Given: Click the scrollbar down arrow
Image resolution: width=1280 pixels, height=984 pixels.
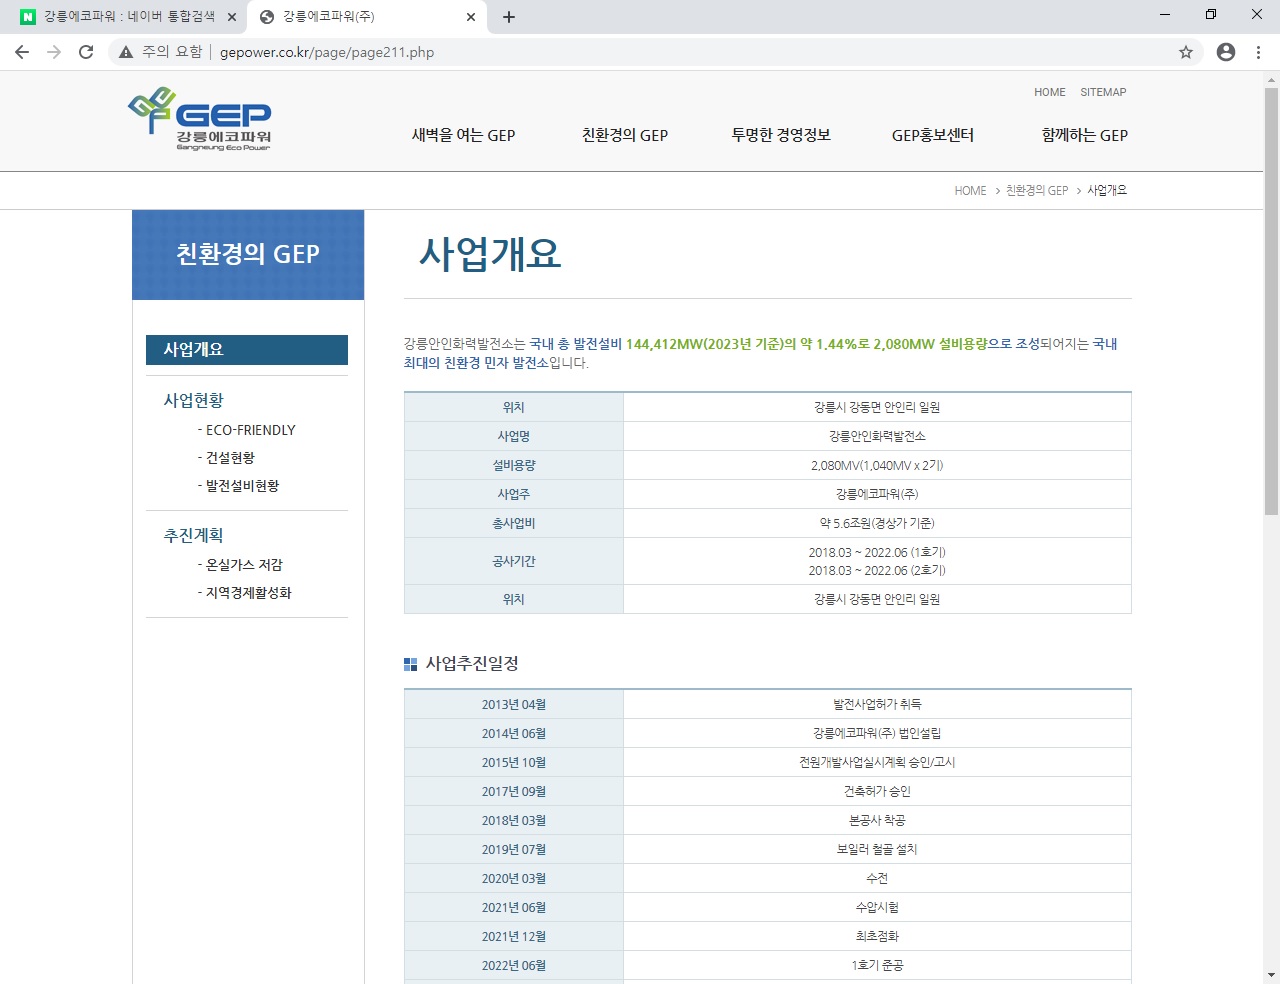Looking at the screenshot, I should click(1271, 975).
